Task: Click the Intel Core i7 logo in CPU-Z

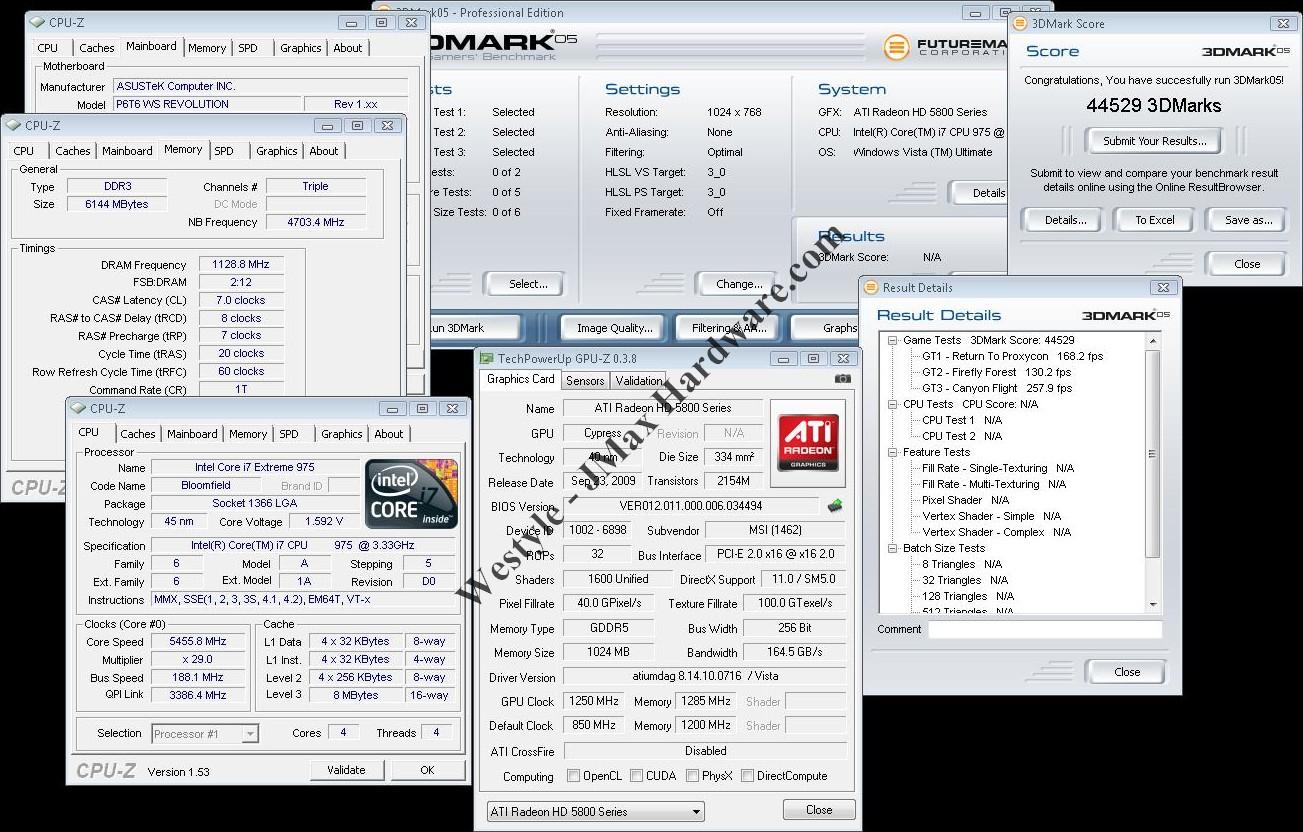Action: pyautogui.click(x=412, y=494)
